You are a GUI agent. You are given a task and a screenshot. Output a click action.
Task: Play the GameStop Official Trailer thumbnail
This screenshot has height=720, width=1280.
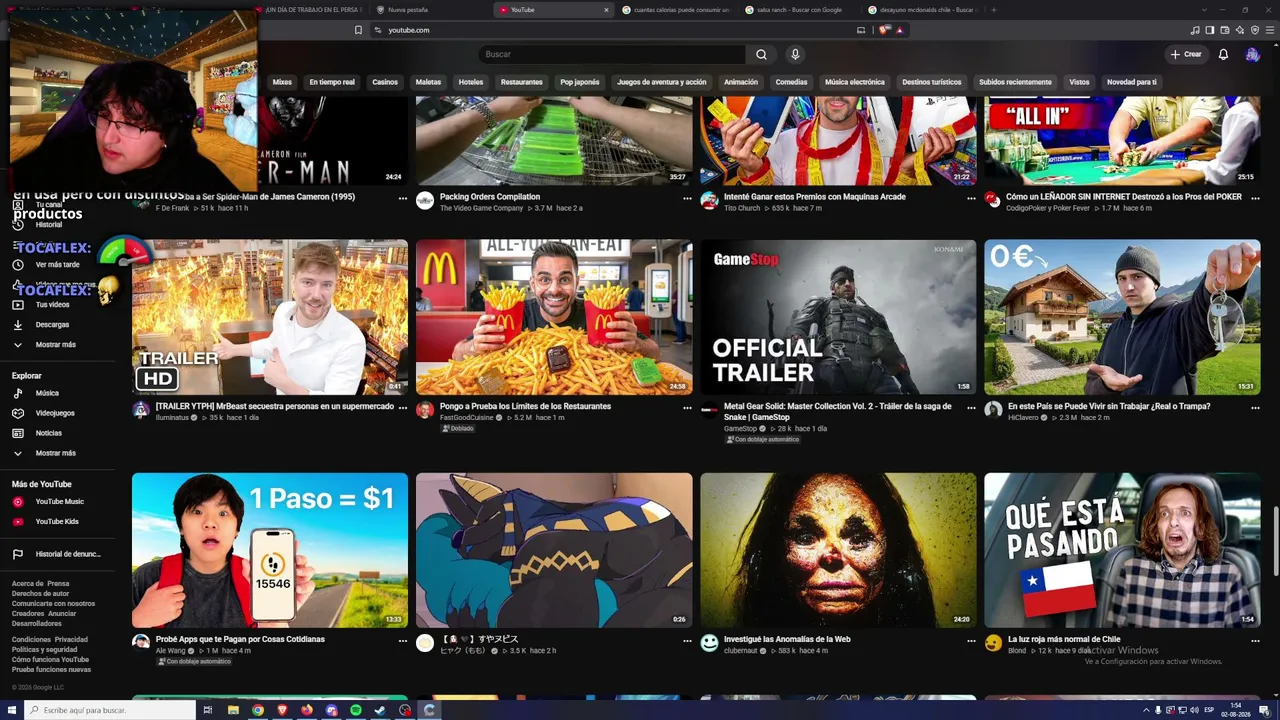point(838,317)
